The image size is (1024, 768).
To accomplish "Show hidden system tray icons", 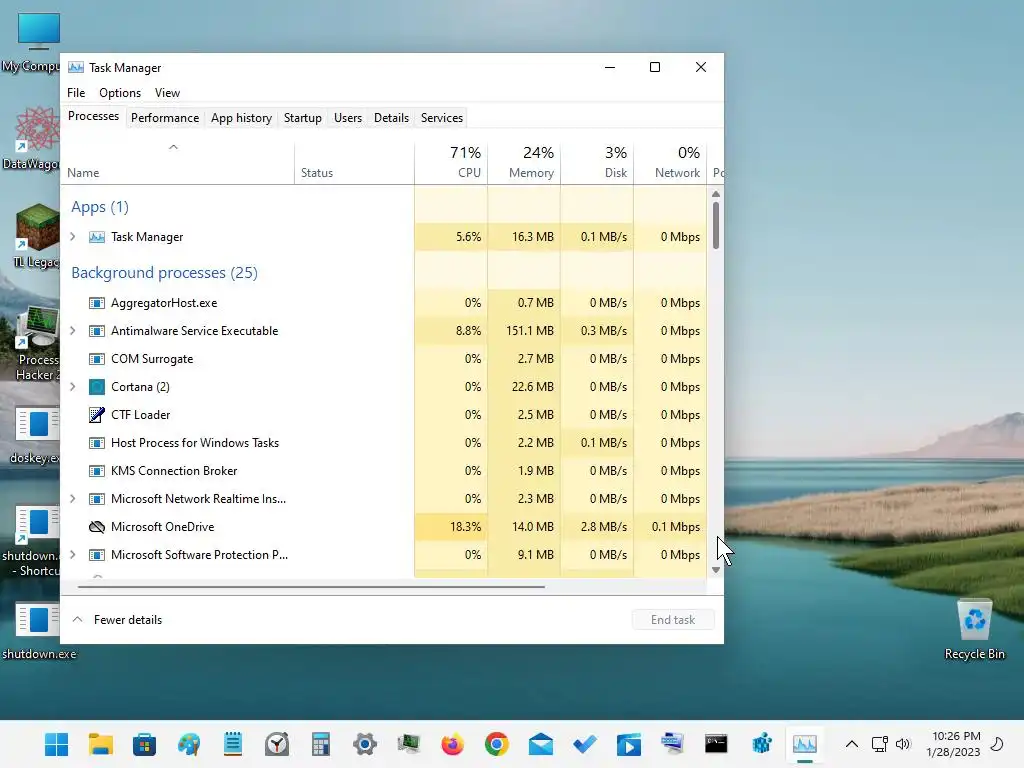I will [x=852, y=744].
